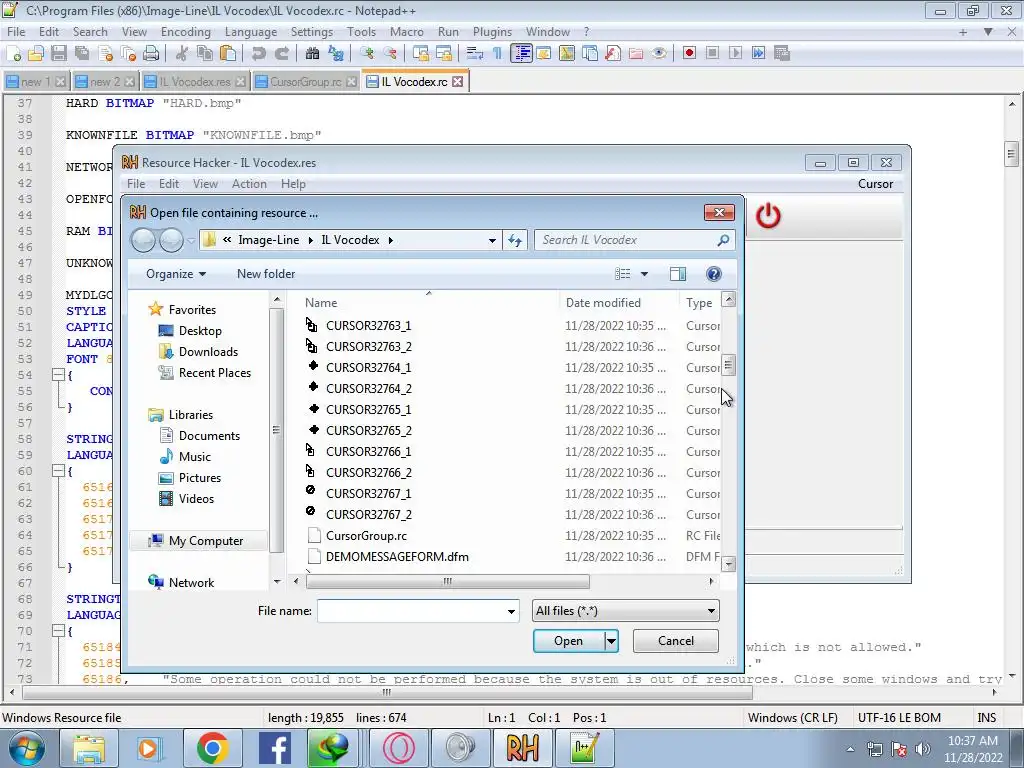
Task: Open the split arrow next to Open button
Action: click(611, 641)
